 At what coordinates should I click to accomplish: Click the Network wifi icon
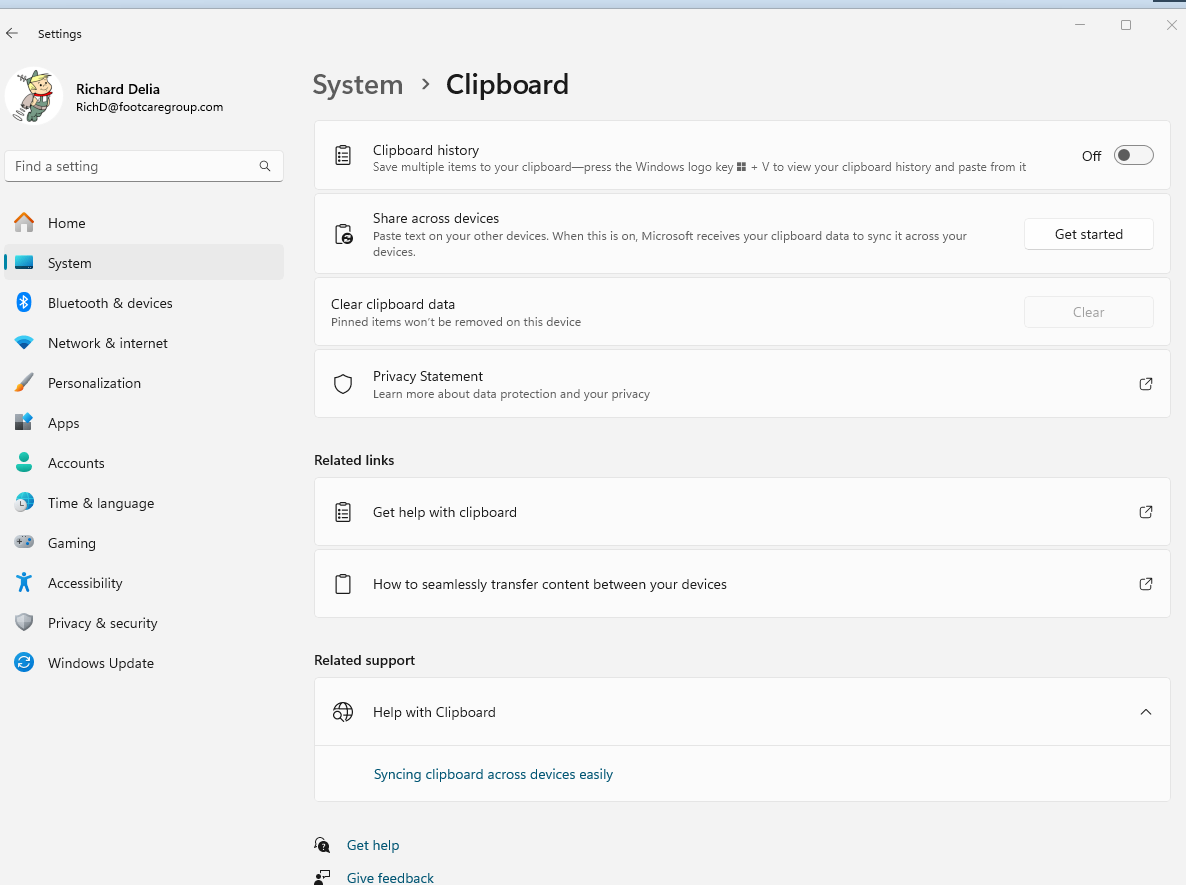pos(24,343)
